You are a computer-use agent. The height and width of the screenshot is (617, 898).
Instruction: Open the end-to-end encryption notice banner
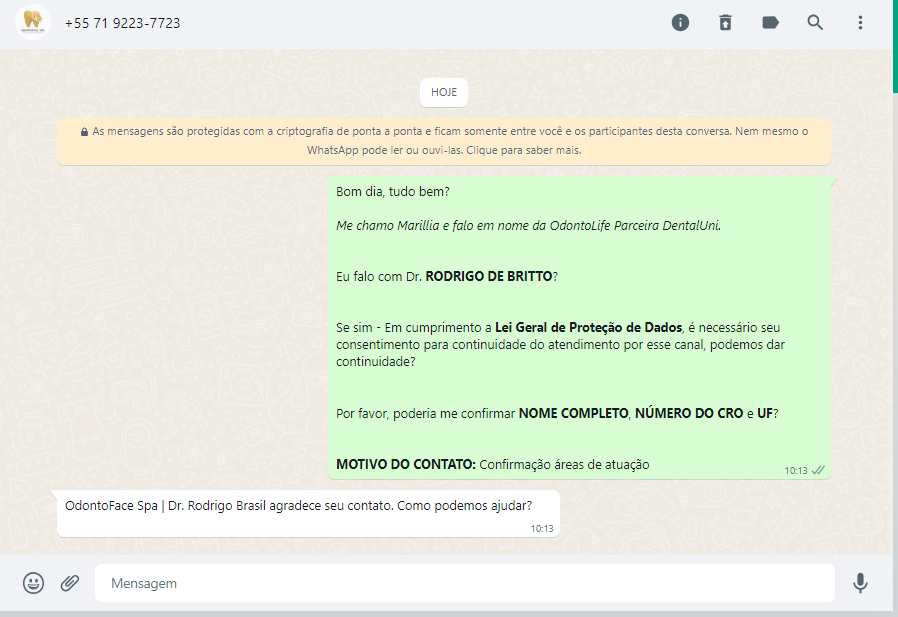[444, 141]
